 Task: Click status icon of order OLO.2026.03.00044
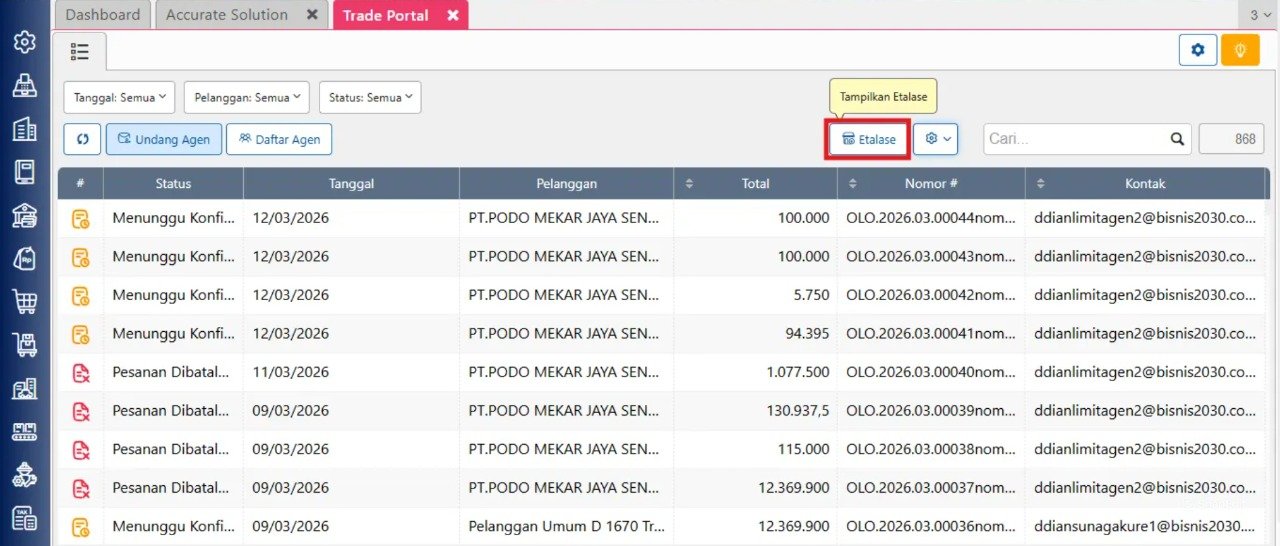pos(81,218)
